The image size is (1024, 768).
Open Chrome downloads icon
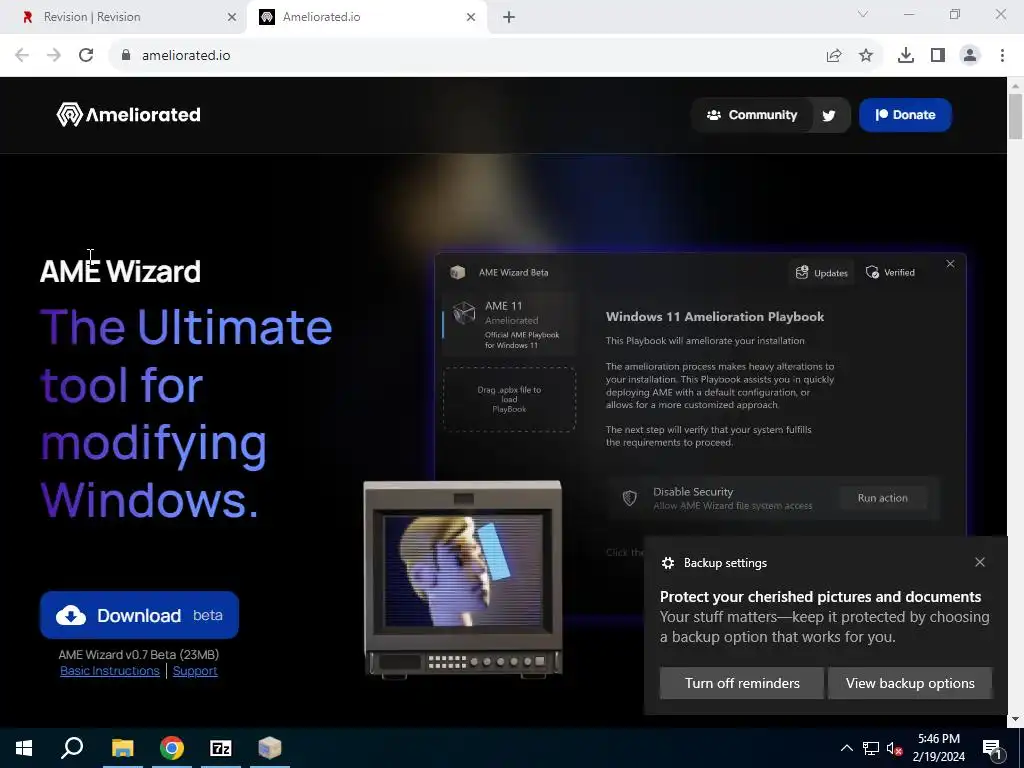(x=905, y=56)
